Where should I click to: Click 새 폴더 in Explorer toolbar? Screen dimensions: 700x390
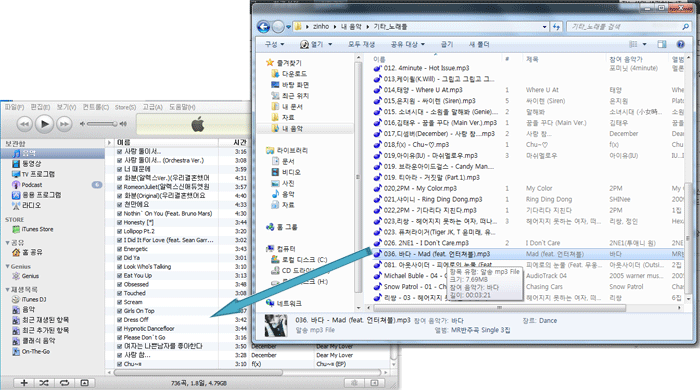tap(479, 44)
